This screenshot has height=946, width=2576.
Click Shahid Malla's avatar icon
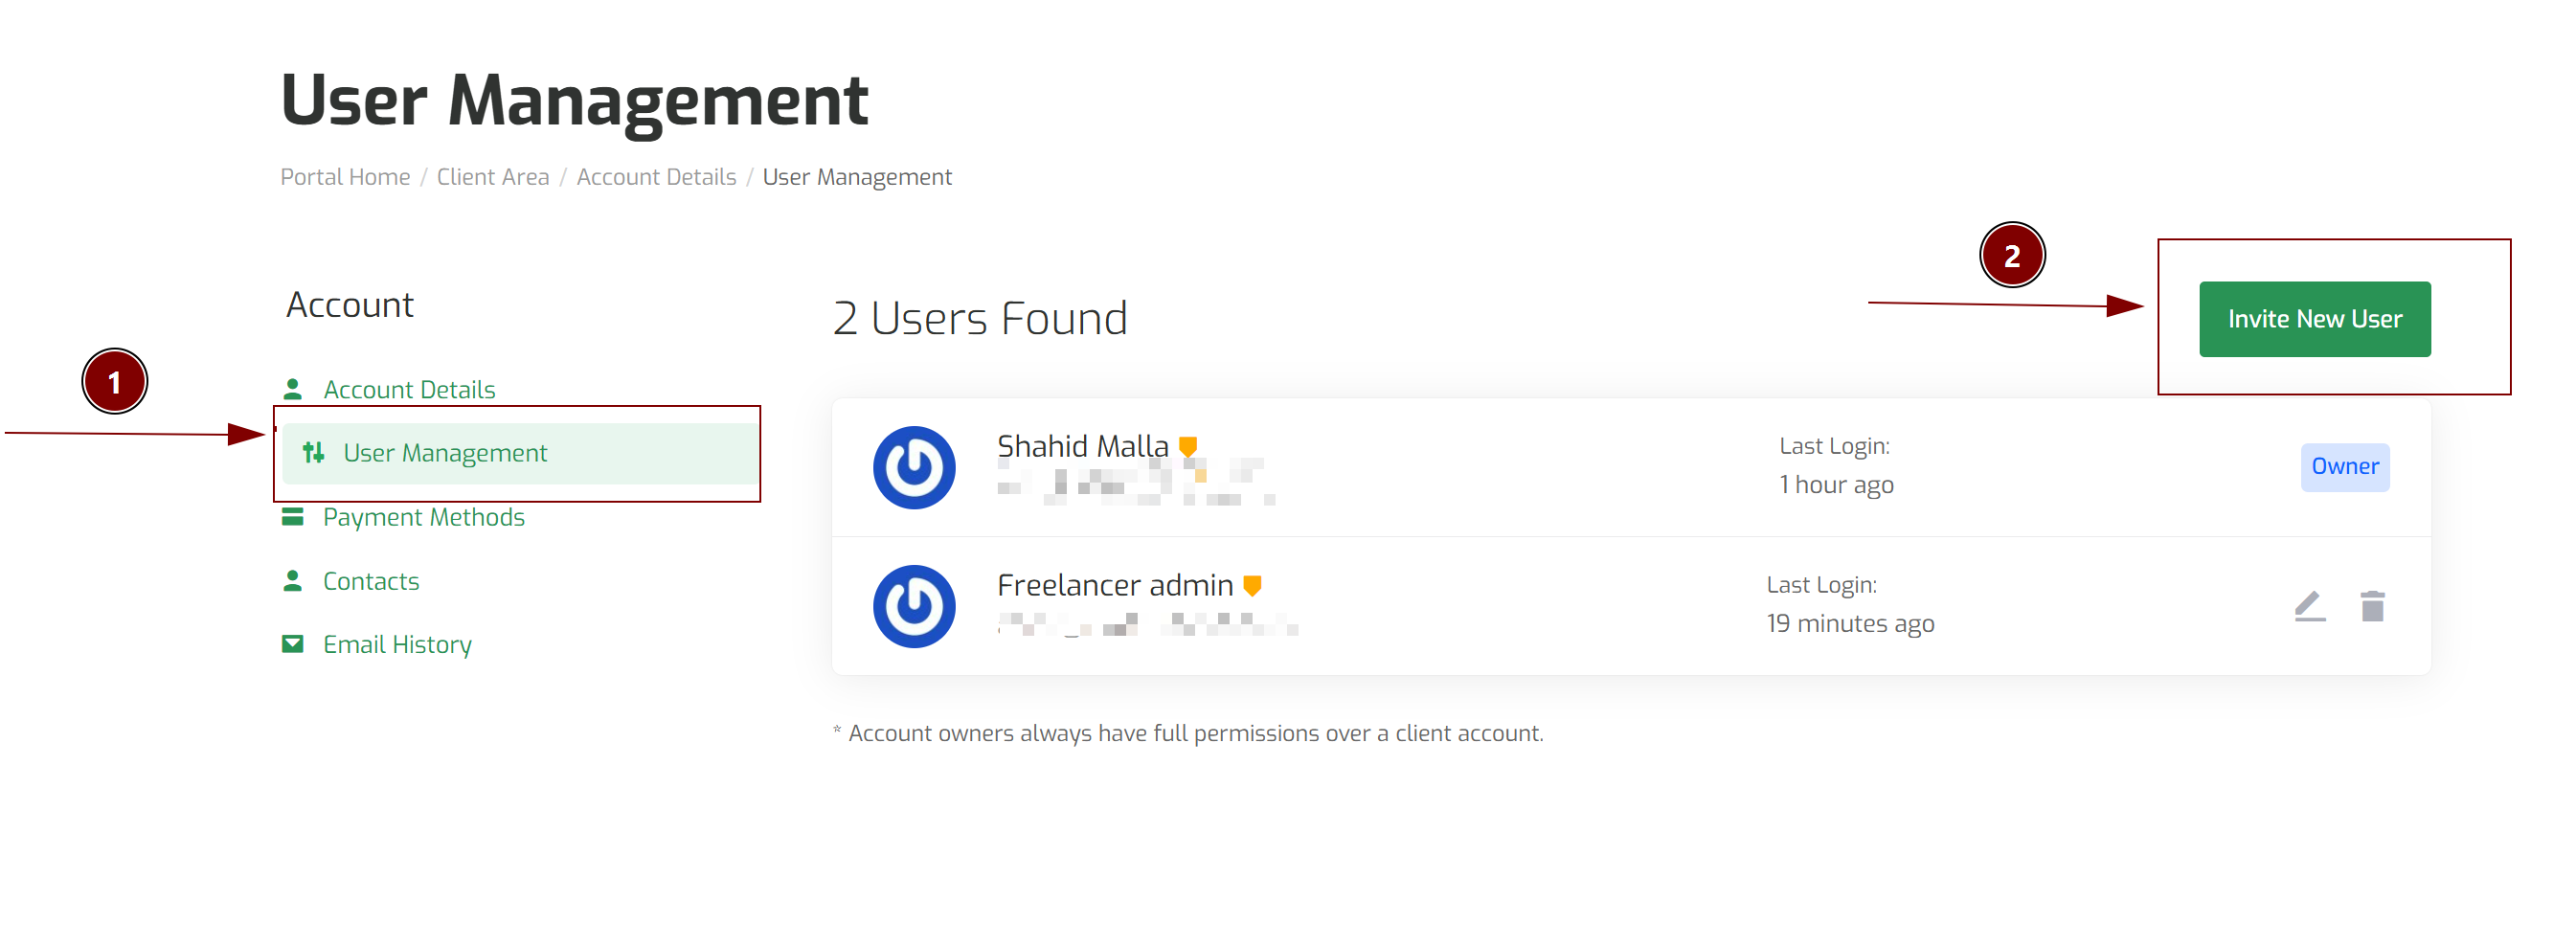pos(914,467)
